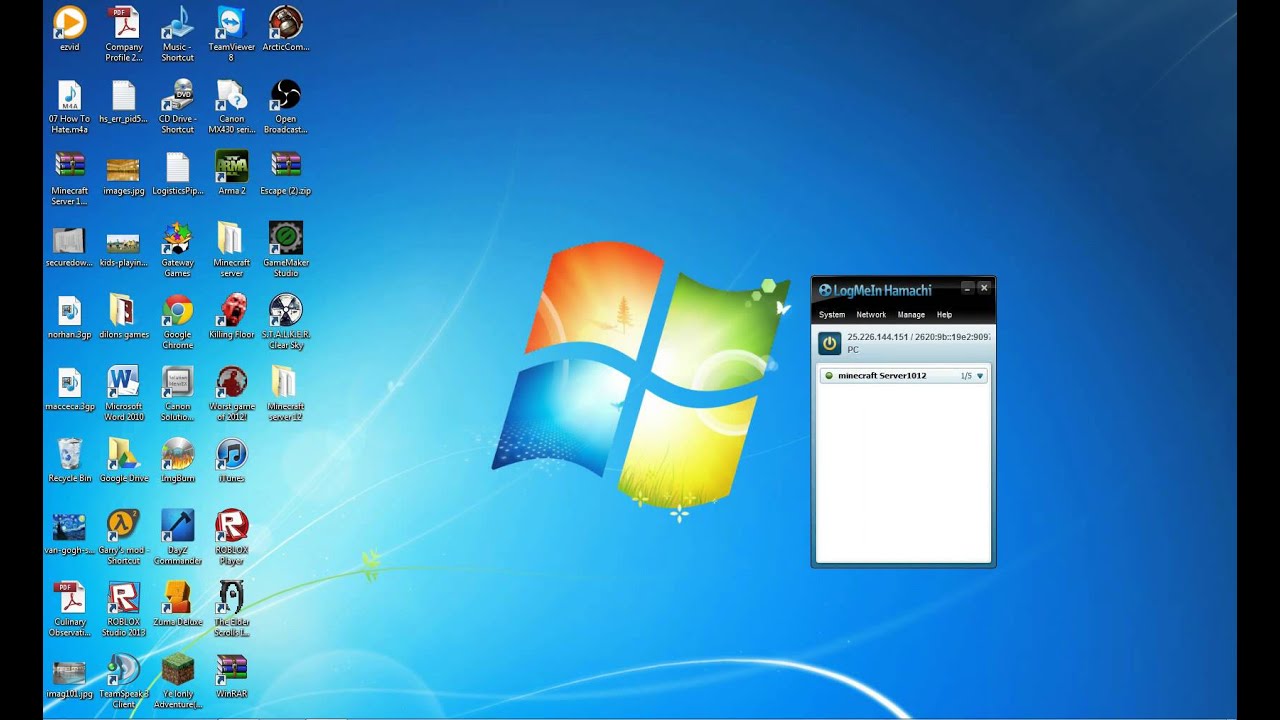Select the minecraft Server1012 network name
Screen dimensions: 1280x720
882,376
